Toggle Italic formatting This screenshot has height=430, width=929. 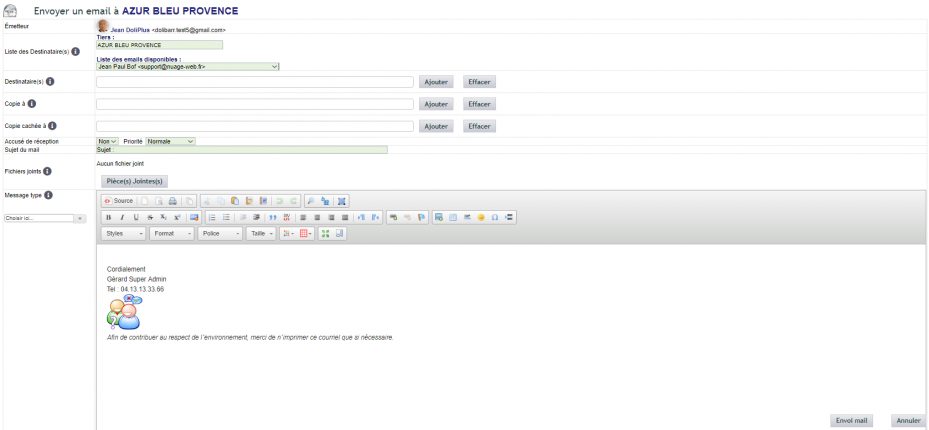coord(122,217)
